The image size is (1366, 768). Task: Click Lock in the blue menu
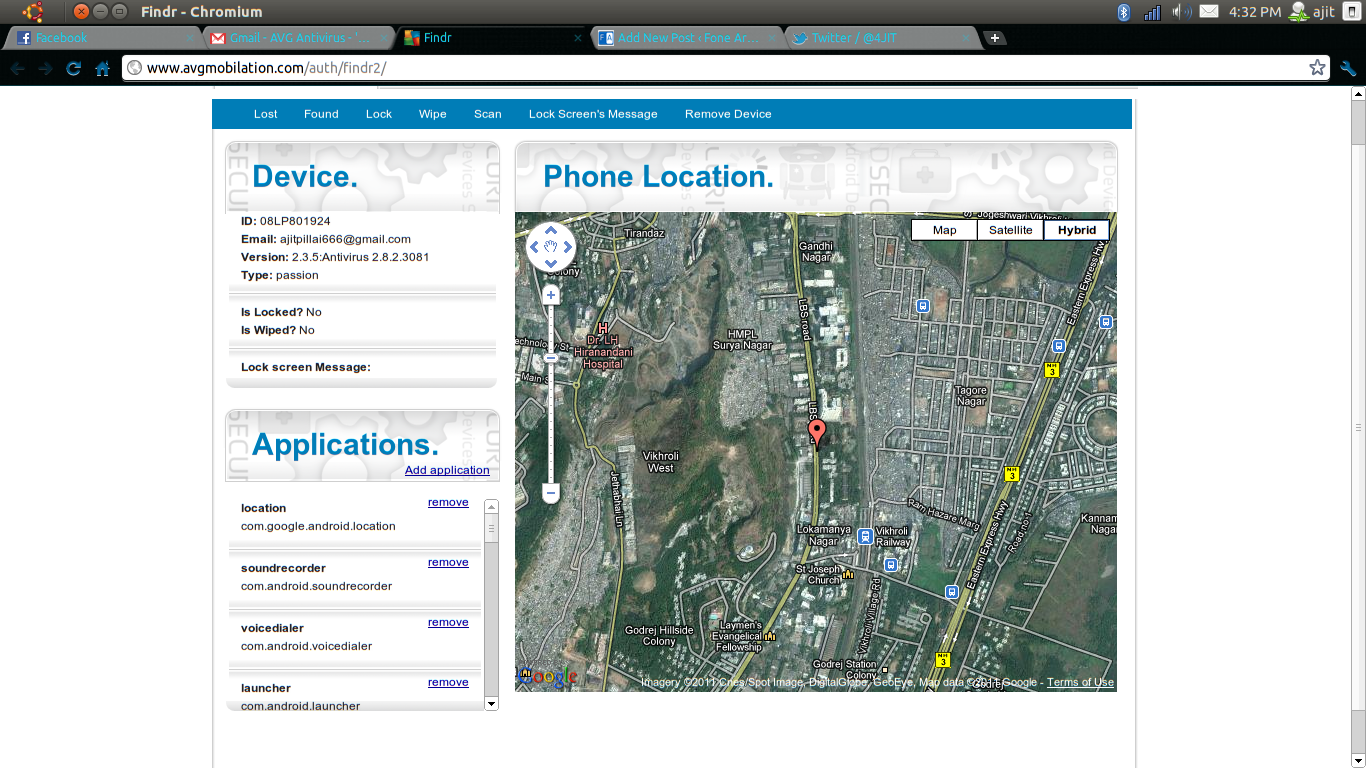point(379,114)
